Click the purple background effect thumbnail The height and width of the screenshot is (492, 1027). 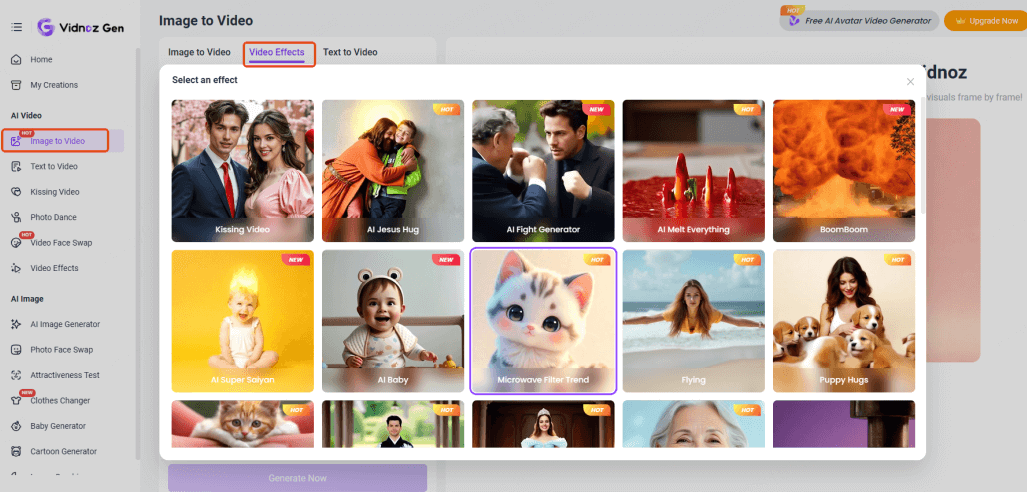click(844, 424)
